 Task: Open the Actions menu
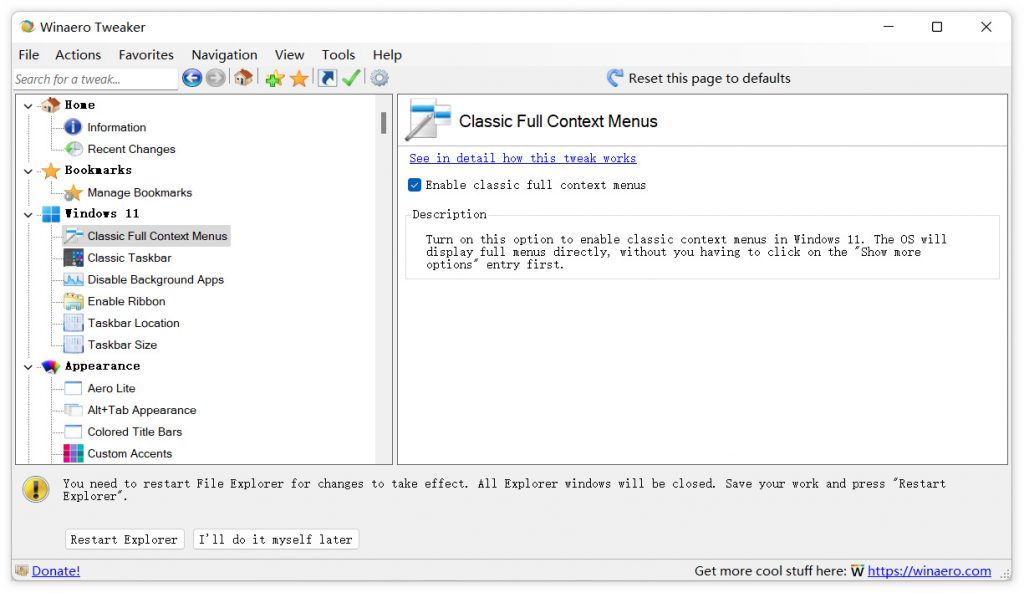(78, 55)
